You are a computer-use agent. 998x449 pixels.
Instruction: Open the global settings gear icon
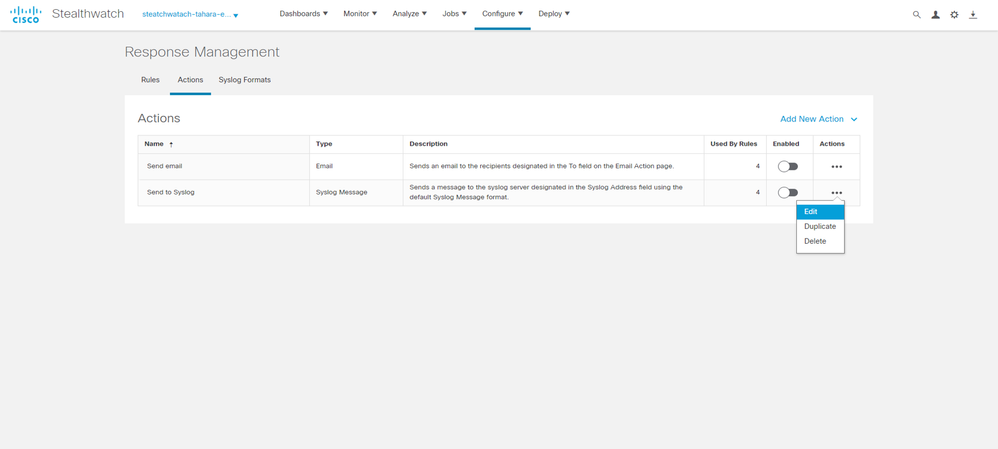954,15
